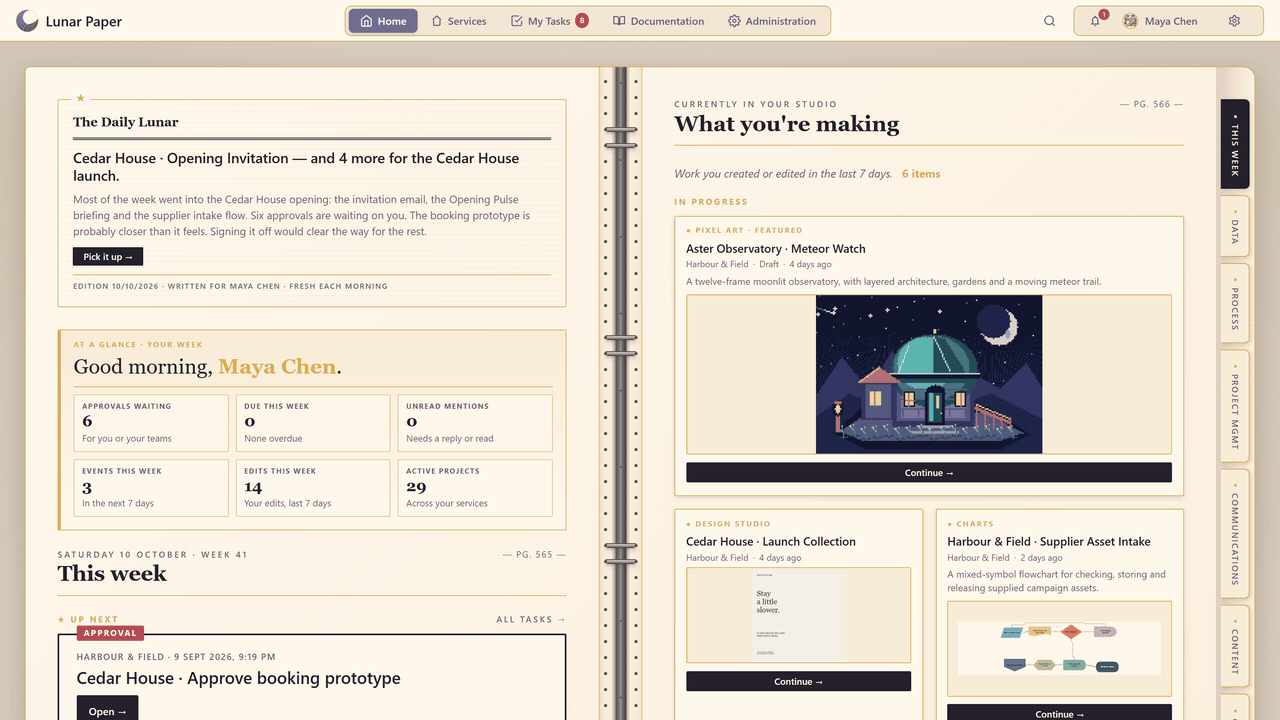Open the Approve booking prototype task
This screenshot has height=720, width=1280.
(x=107, y=711)
